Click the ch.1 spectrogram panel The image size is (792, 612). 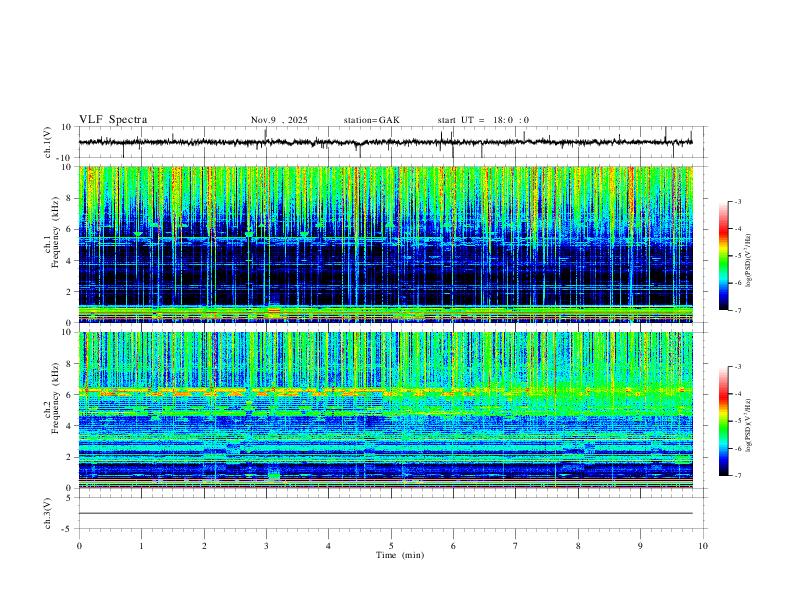[x=385, y=244]
